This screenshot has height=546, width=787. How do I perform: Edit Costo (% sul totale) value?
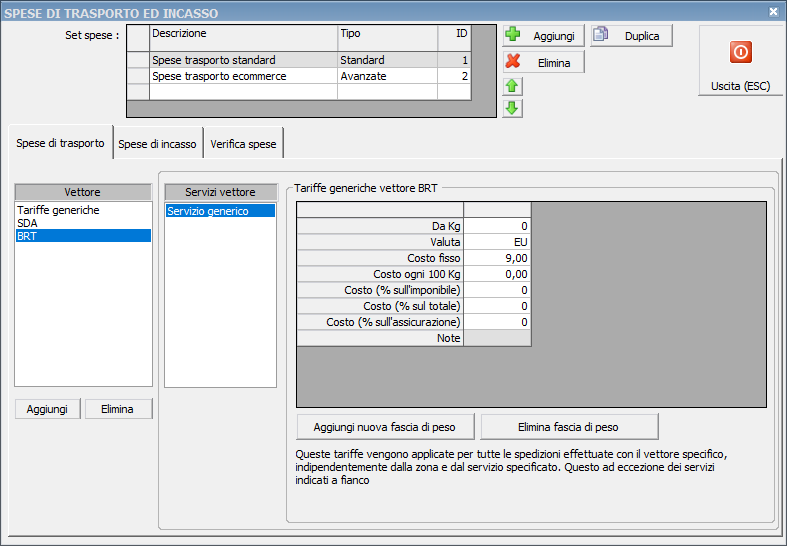click(497, 306)
